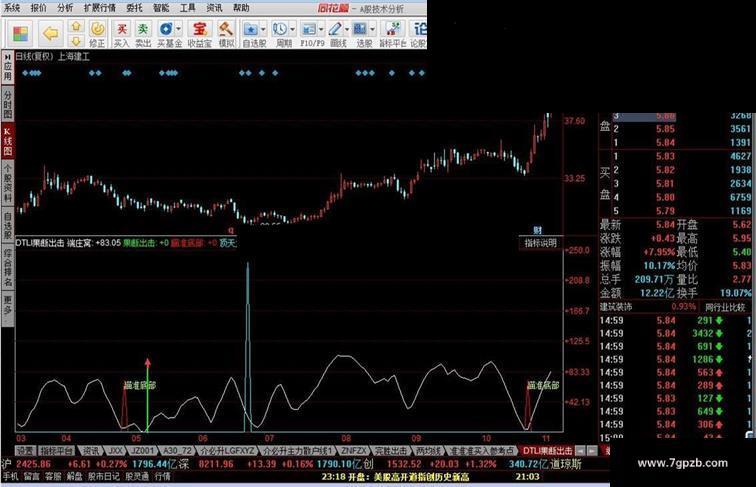Select the 两均线 indicator tab

coord(428,450)
